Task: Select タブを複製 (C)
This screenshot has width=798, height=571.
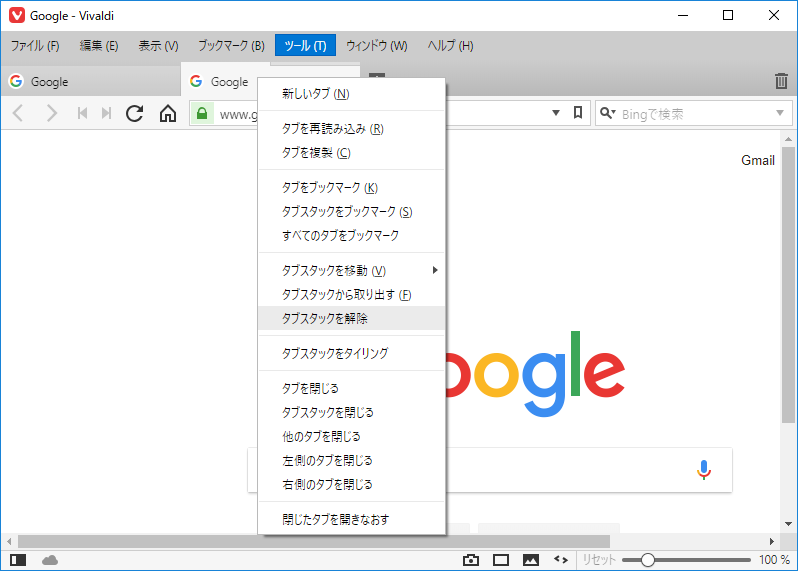Action: 352,153
